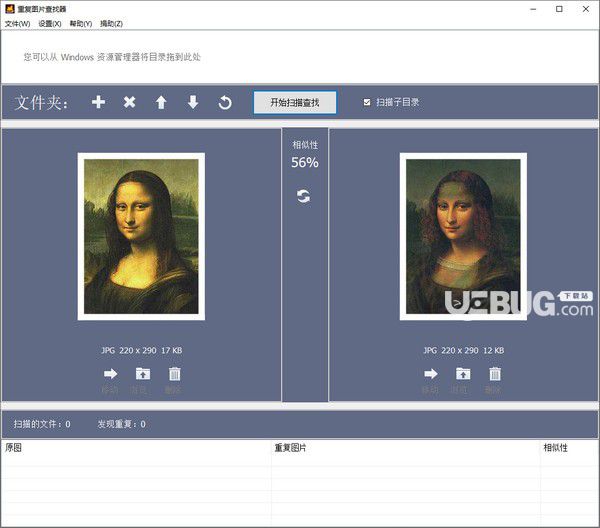Click the 扫描的文件：0 status text
600x528 pixels.
tap(42, 424)
